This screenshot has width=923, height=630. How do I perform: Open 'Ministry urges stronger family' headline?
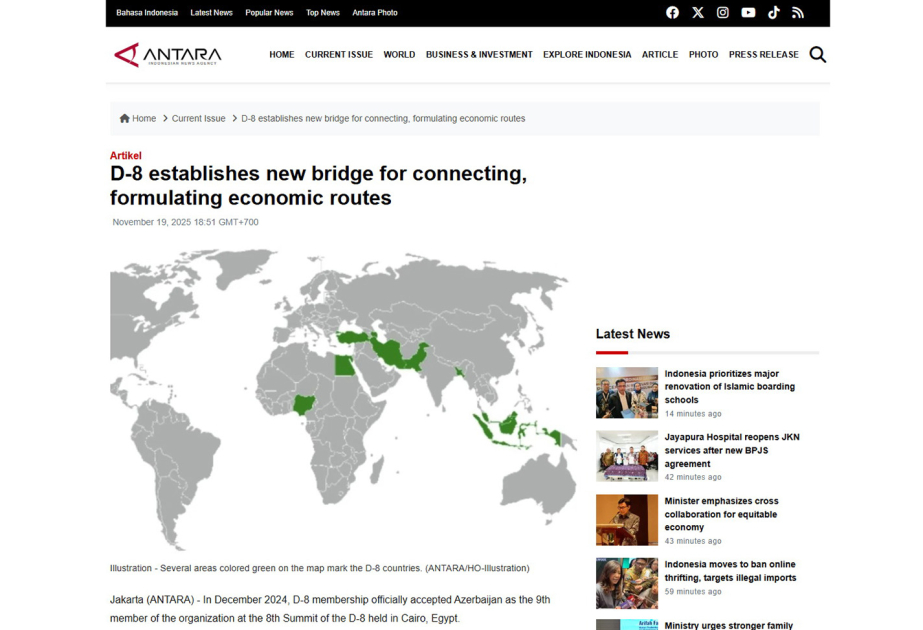[x=729, y=625]
